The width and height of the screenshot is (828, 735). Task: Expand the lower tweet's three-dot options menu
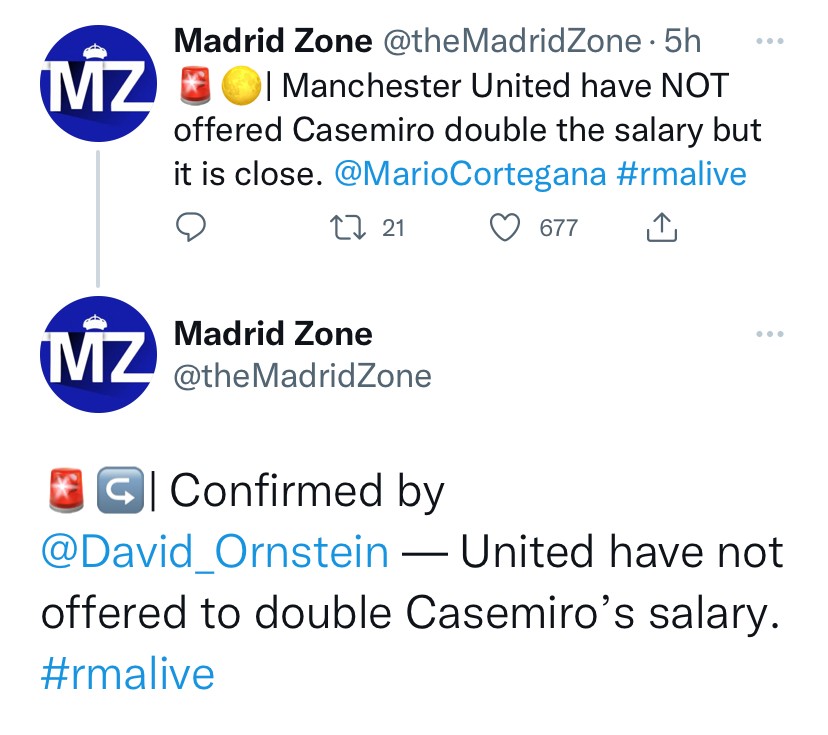pyautogui.click(x=769, y=334)
